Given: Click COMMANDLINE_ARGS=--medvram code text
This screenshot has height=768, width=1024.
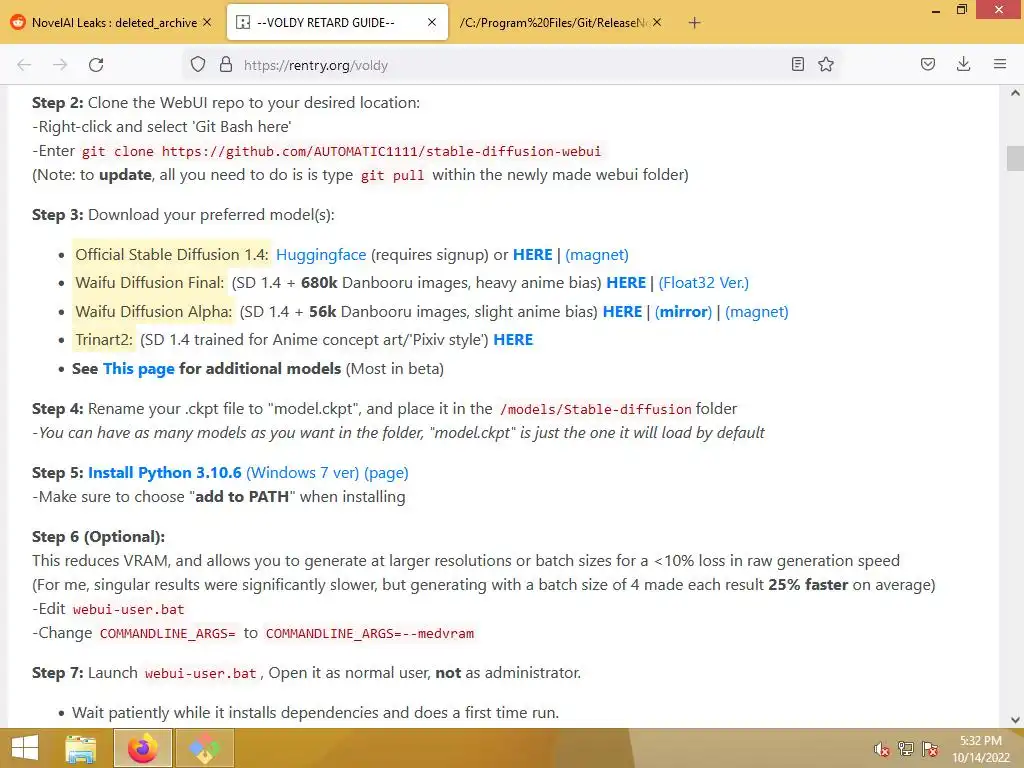Looking at the screenshot, I should 370,633.
